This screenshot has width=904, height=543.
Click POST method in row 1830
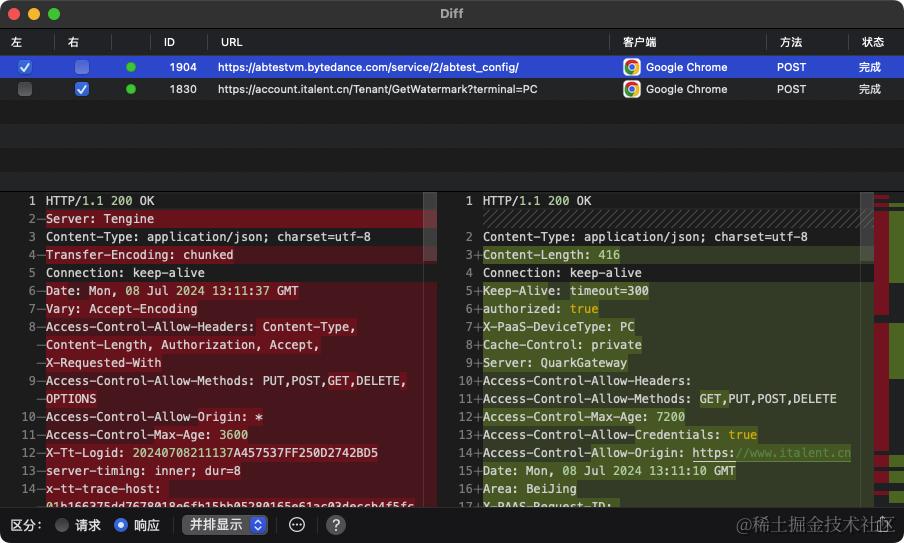[x=791, y=89]
